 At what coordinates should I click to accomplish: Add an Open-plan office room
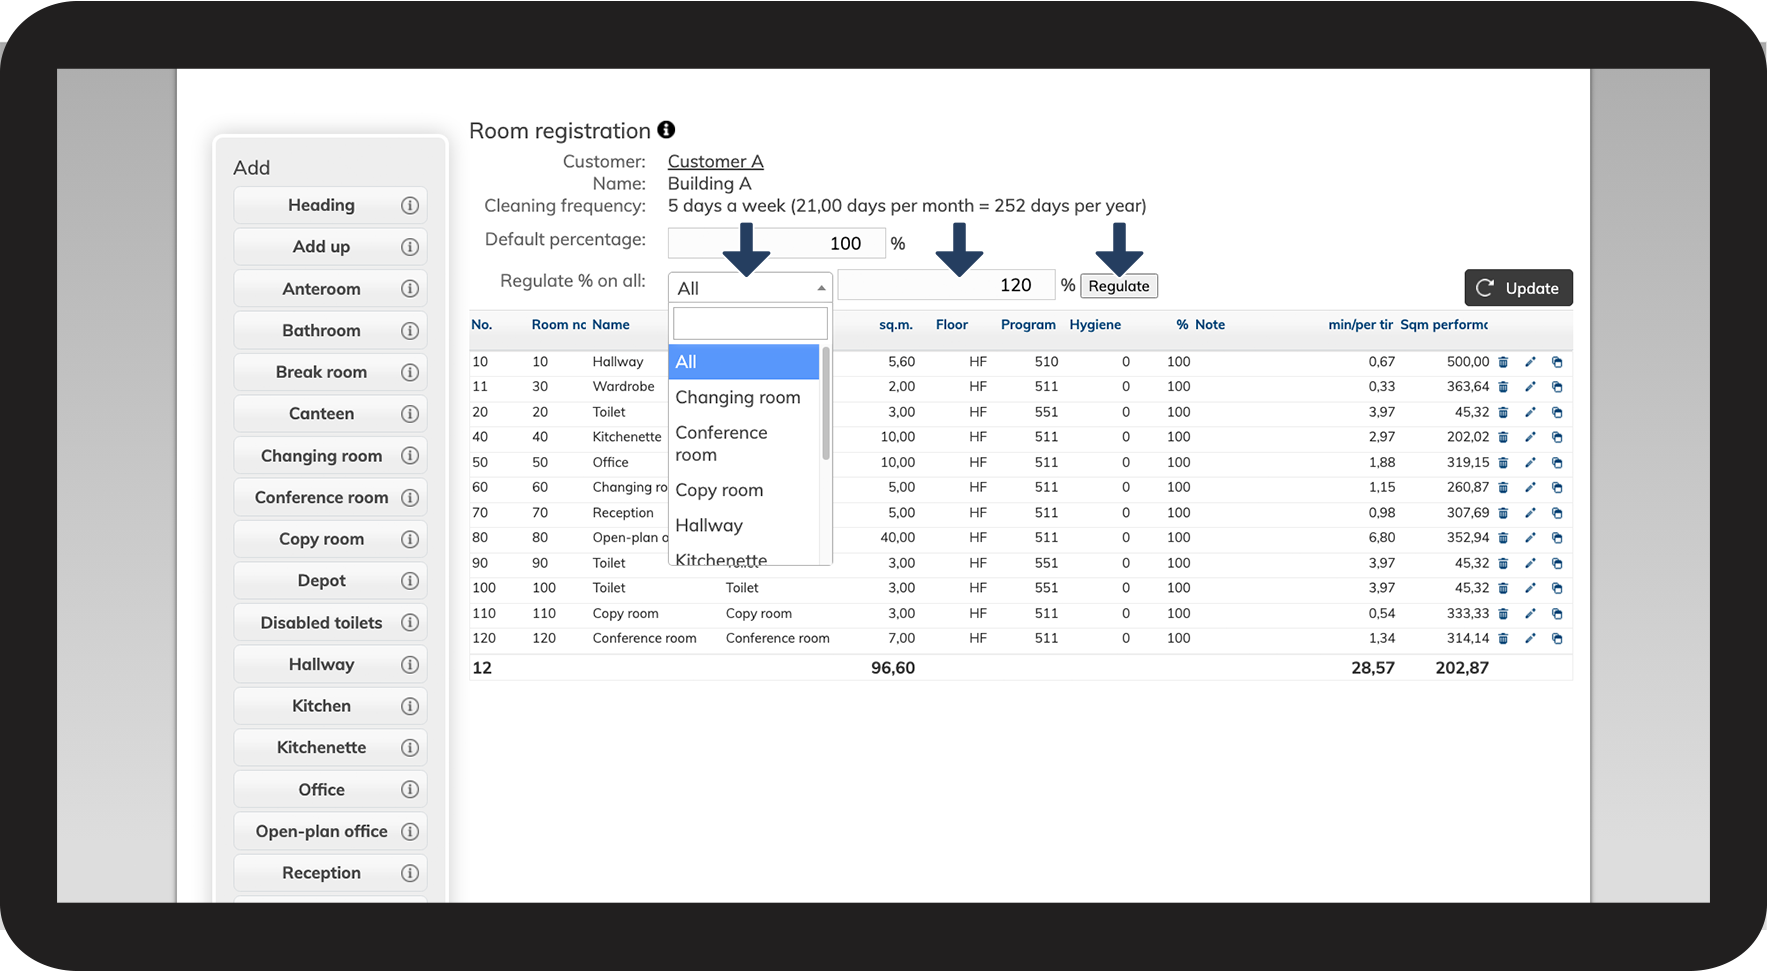[x=321, y=832]
